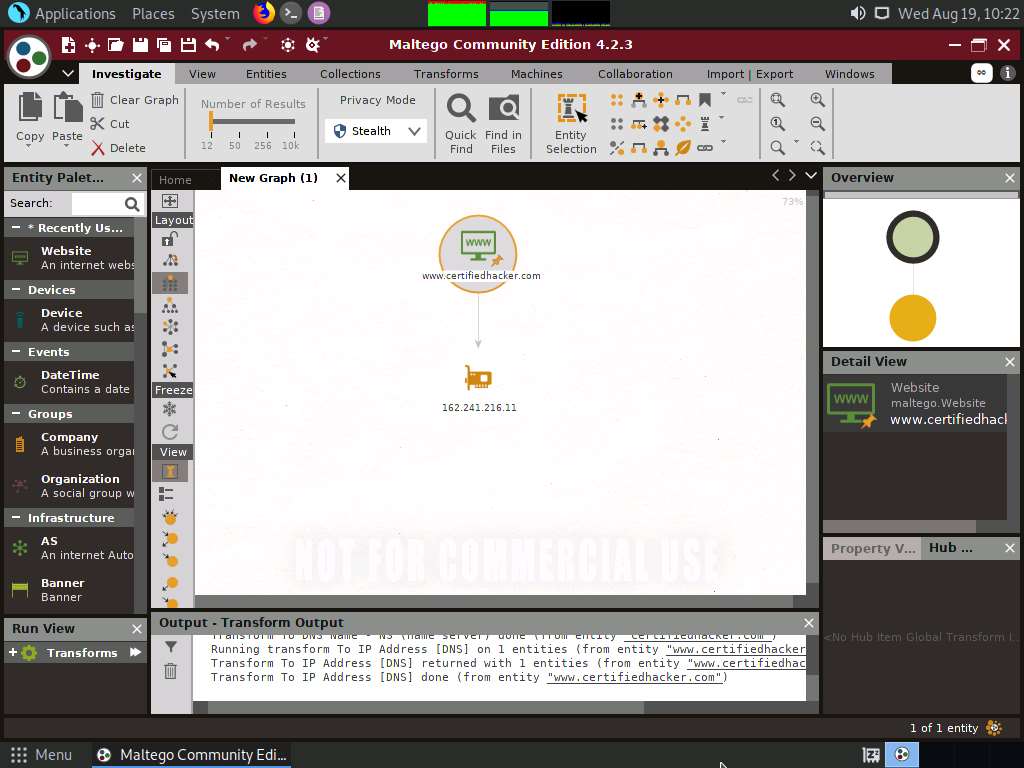
Task: Click the Clear Graph trash icon
Action: coord(97,100)
